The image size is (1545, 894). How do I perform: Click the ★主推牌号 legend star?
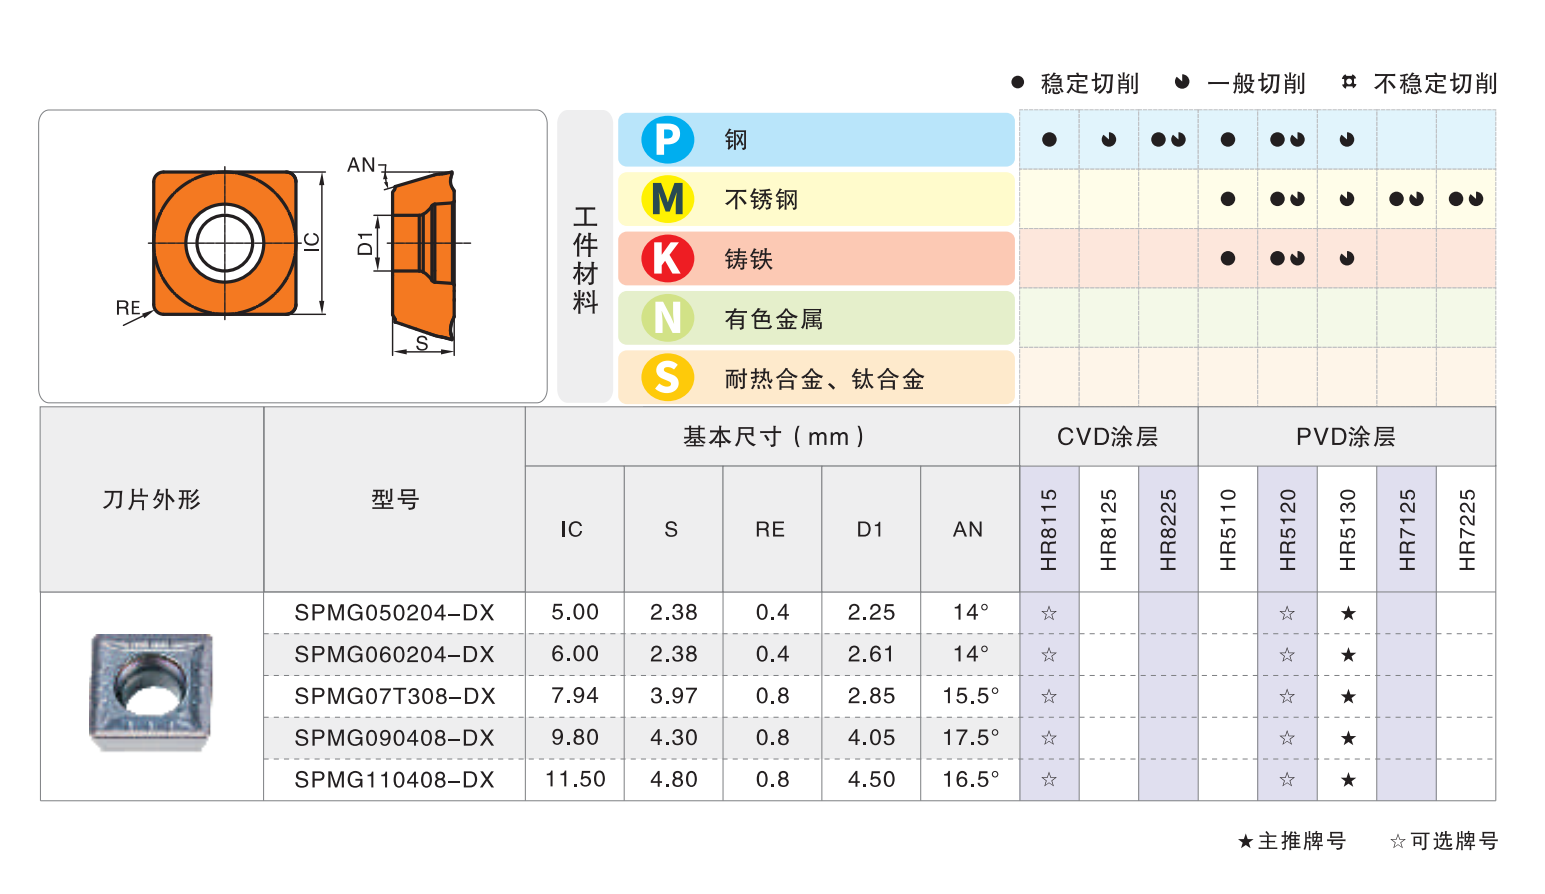point(1245,841)
